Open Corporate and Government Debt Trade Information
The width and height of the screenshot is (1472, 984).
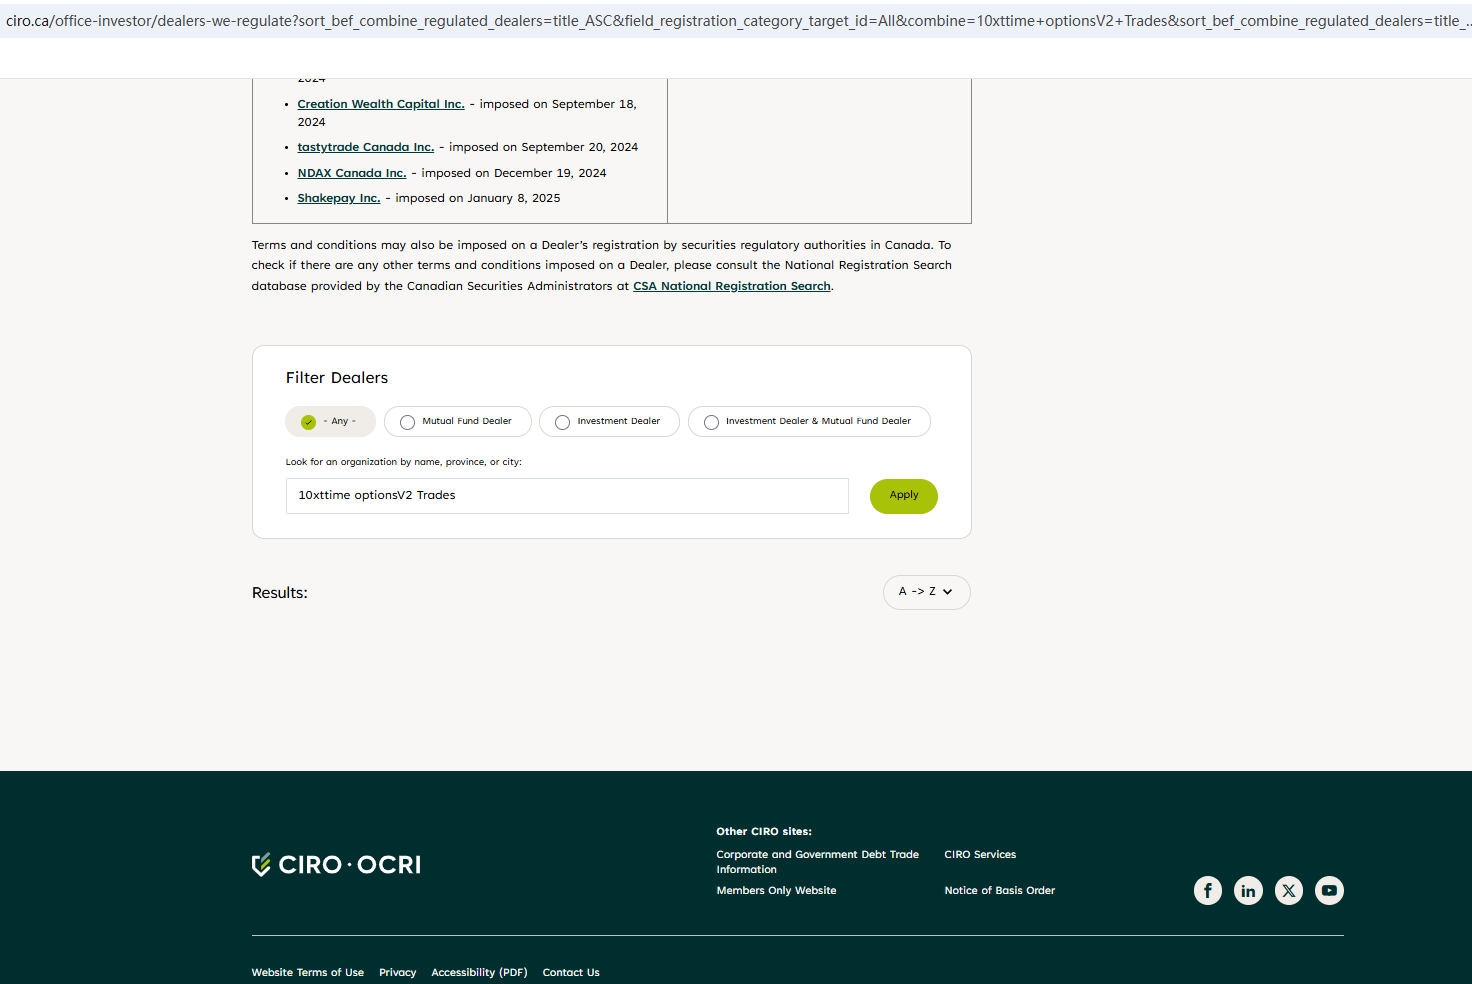pos(817,862)
